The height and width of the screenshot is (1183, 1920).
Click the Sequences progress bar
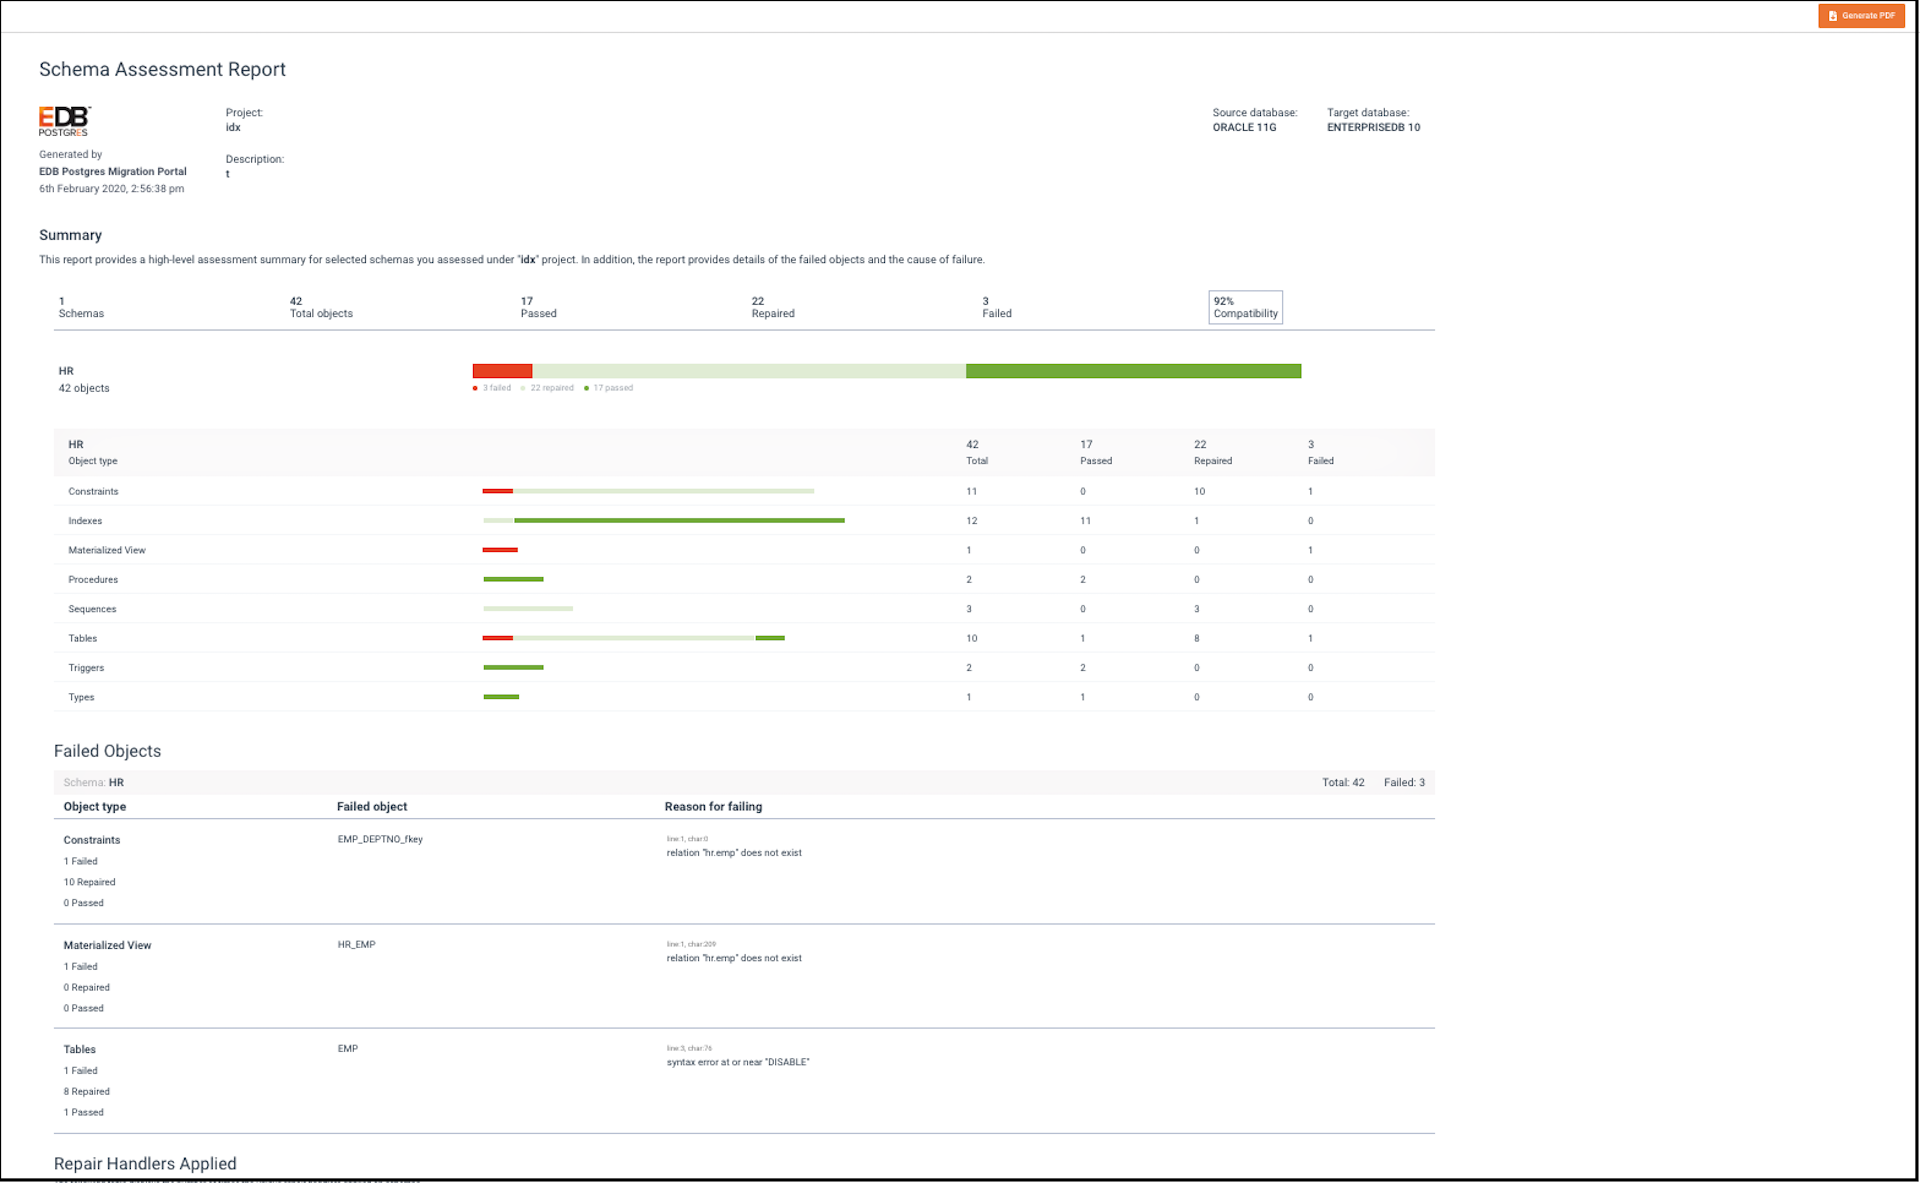tap(528, 609)
